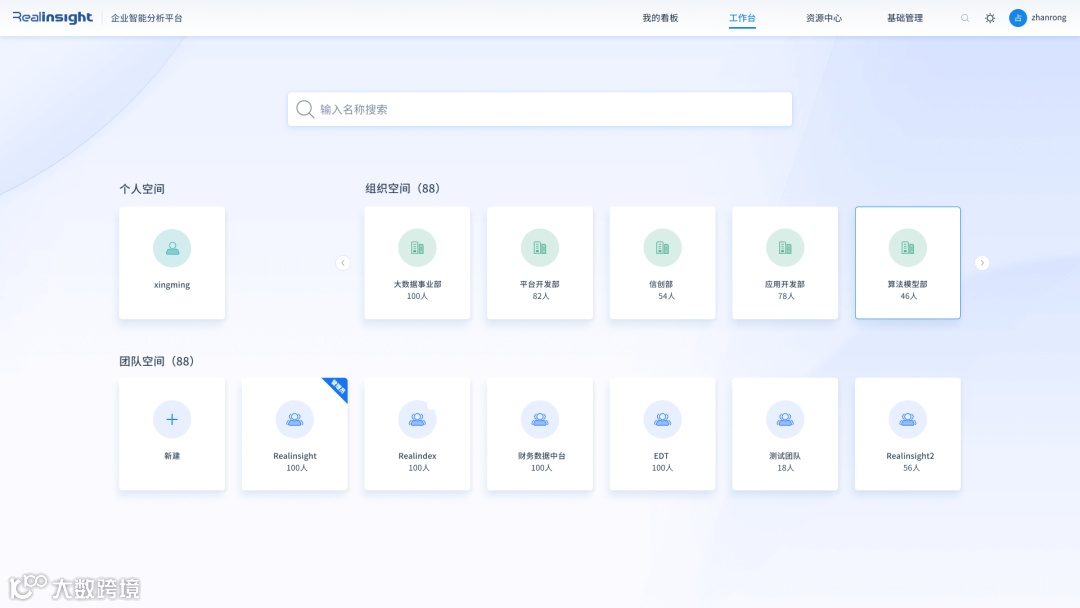Image resolution: width=1080 pixels, height=608 pixels.
Task: Open the 信创部 organization icon
Action: point(663,248)
